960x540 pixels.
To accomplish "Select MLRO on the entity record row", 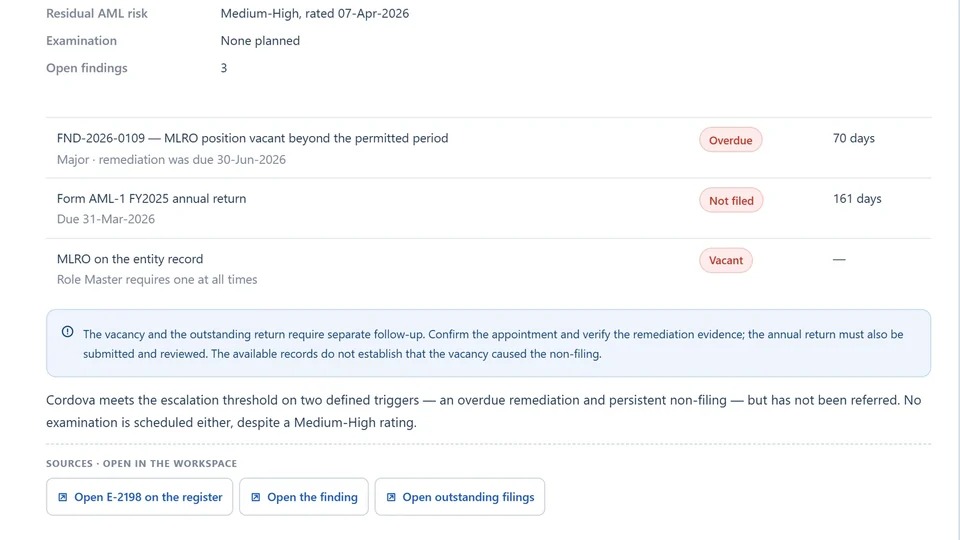I will coord(489,269).
